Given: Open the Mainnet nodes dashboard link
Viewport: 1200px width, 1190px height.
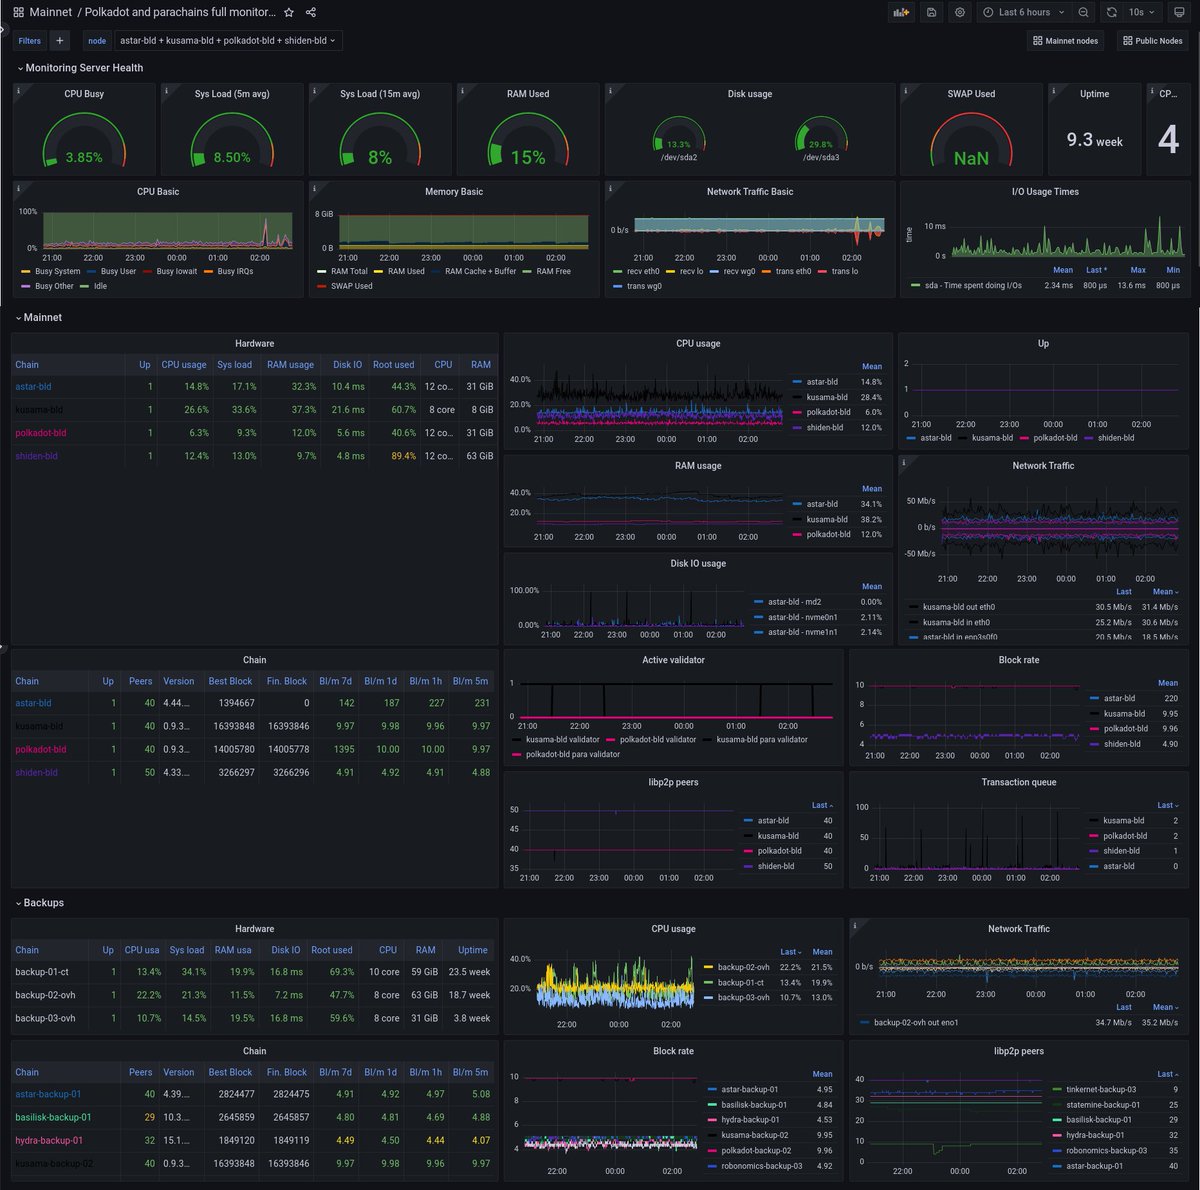Looking at the screenshot, I should [x=1066, y=40].
